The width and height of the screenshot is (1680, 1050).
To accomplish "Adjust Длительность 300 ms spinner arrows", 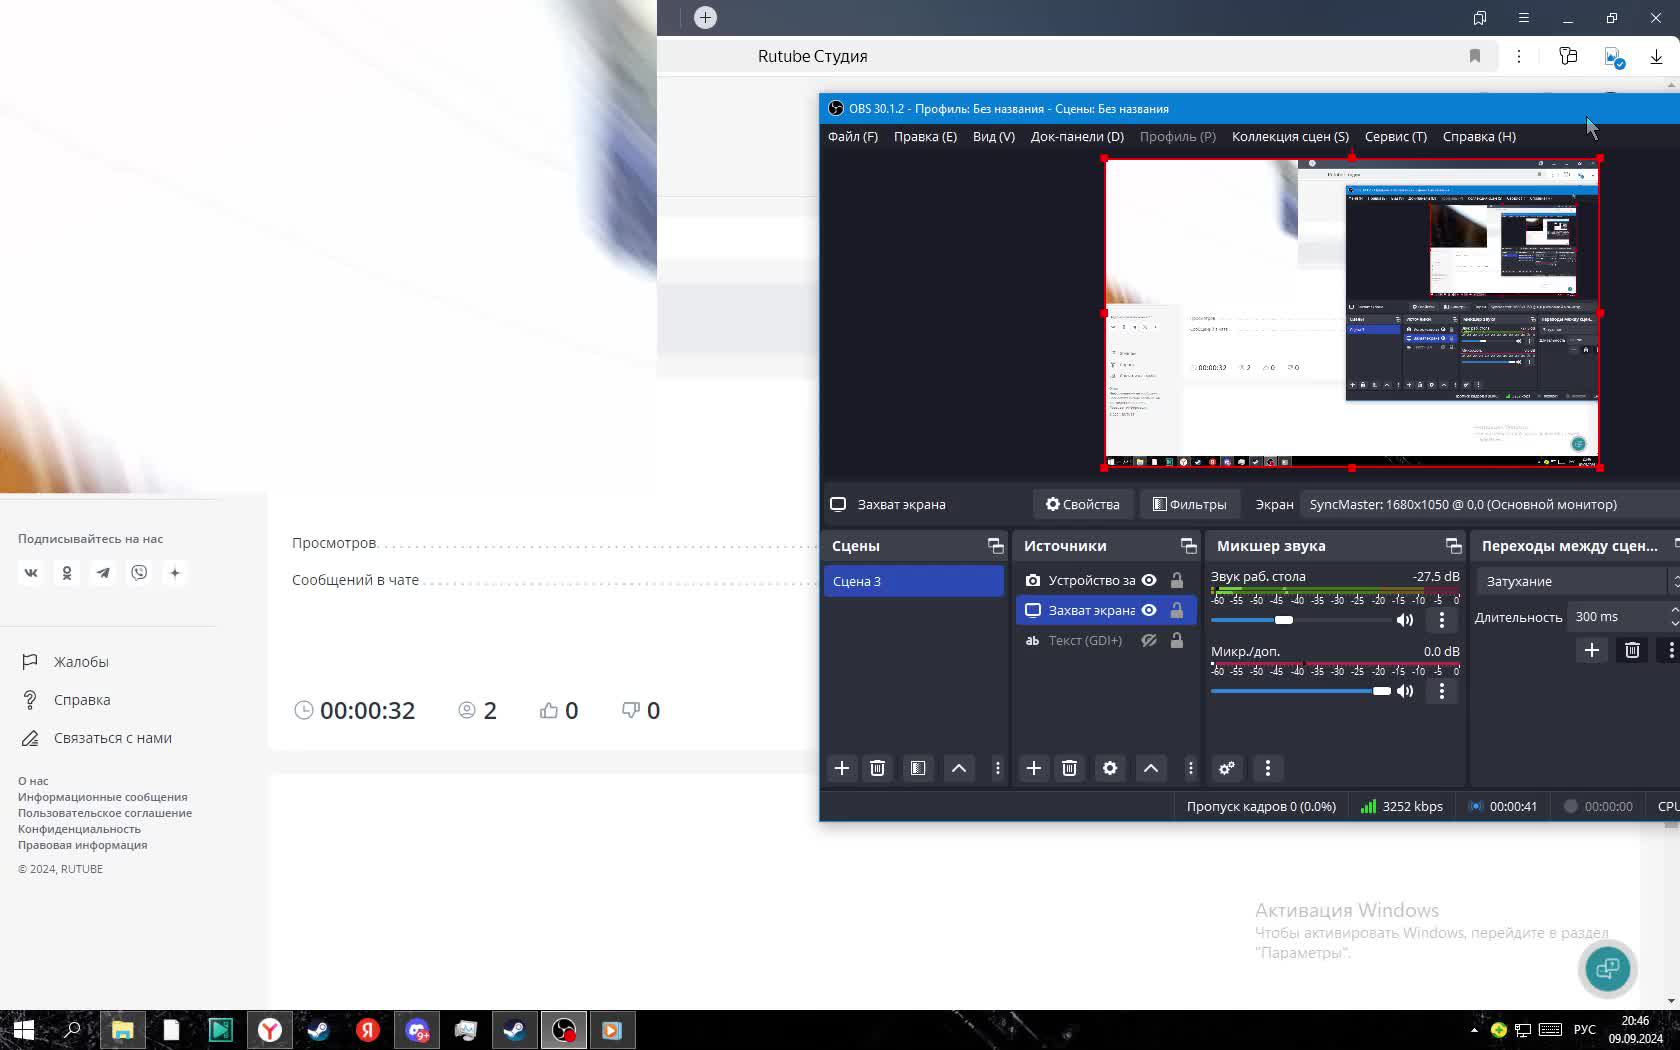I will point(1674,617).
